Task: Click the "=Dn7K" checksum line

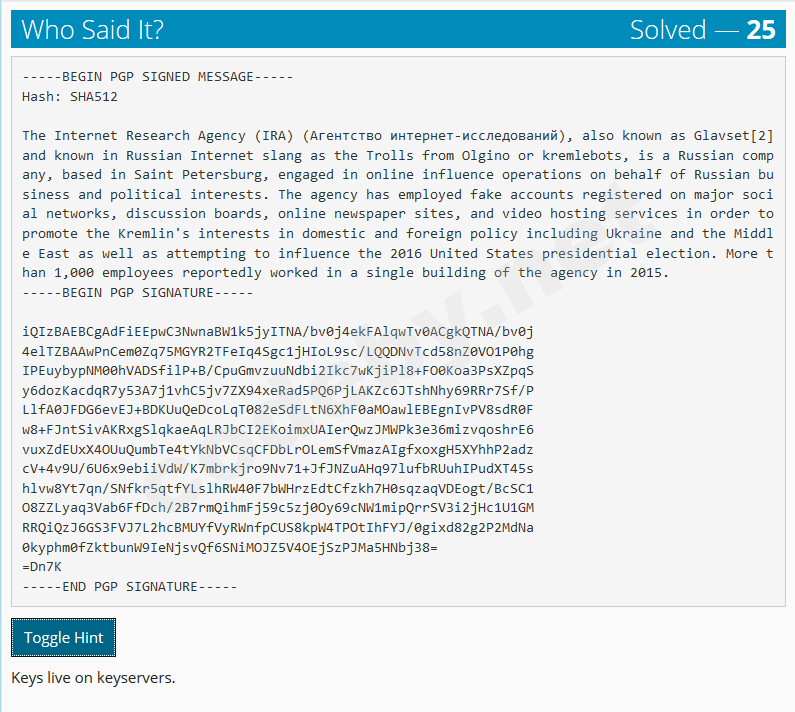Action: [42, 566]
